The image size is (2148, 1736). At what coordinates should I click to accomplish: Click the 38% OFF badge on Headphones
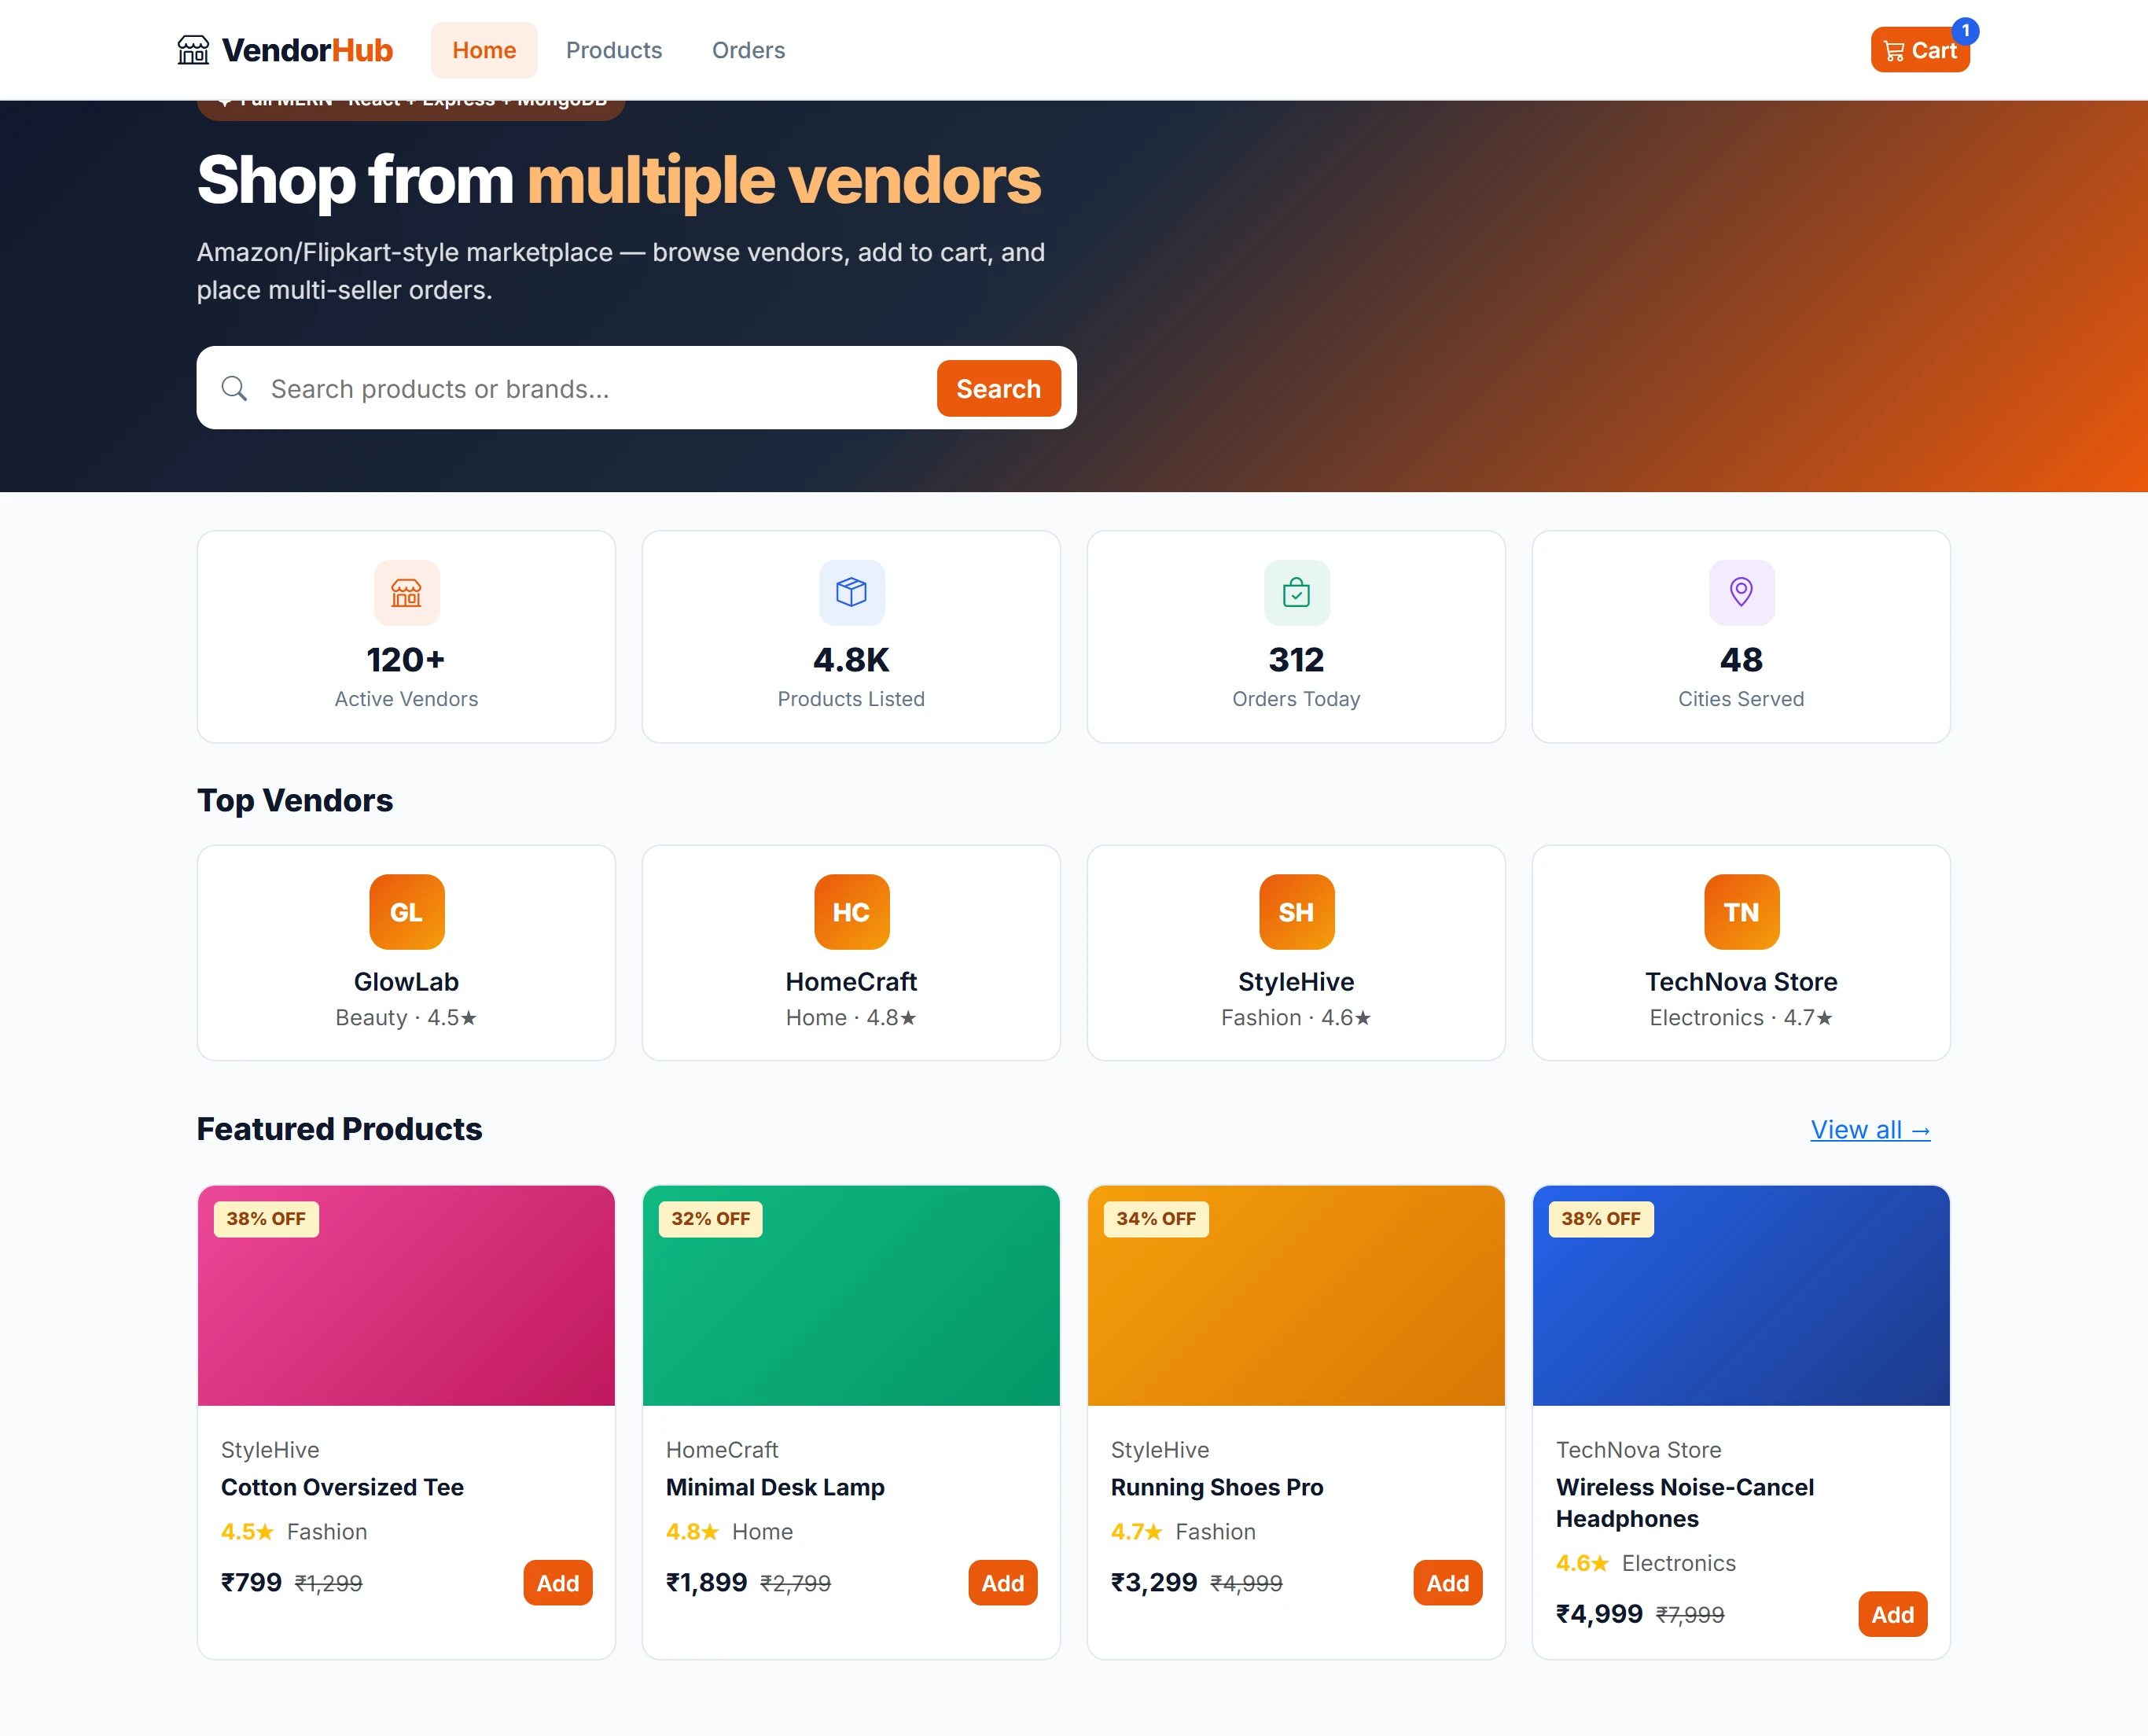1601,1219
